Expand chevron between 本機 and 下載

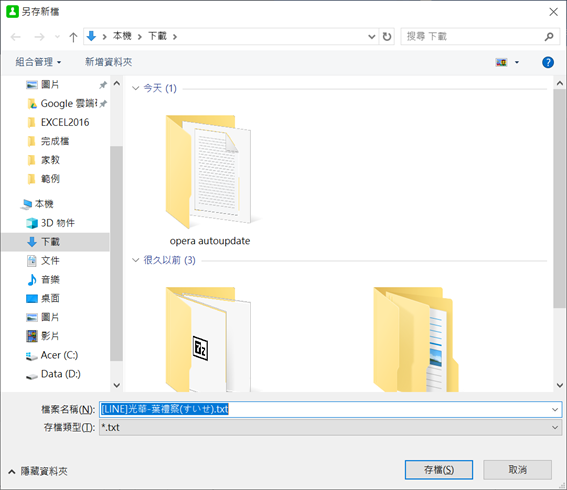click(x=140, y=37)
